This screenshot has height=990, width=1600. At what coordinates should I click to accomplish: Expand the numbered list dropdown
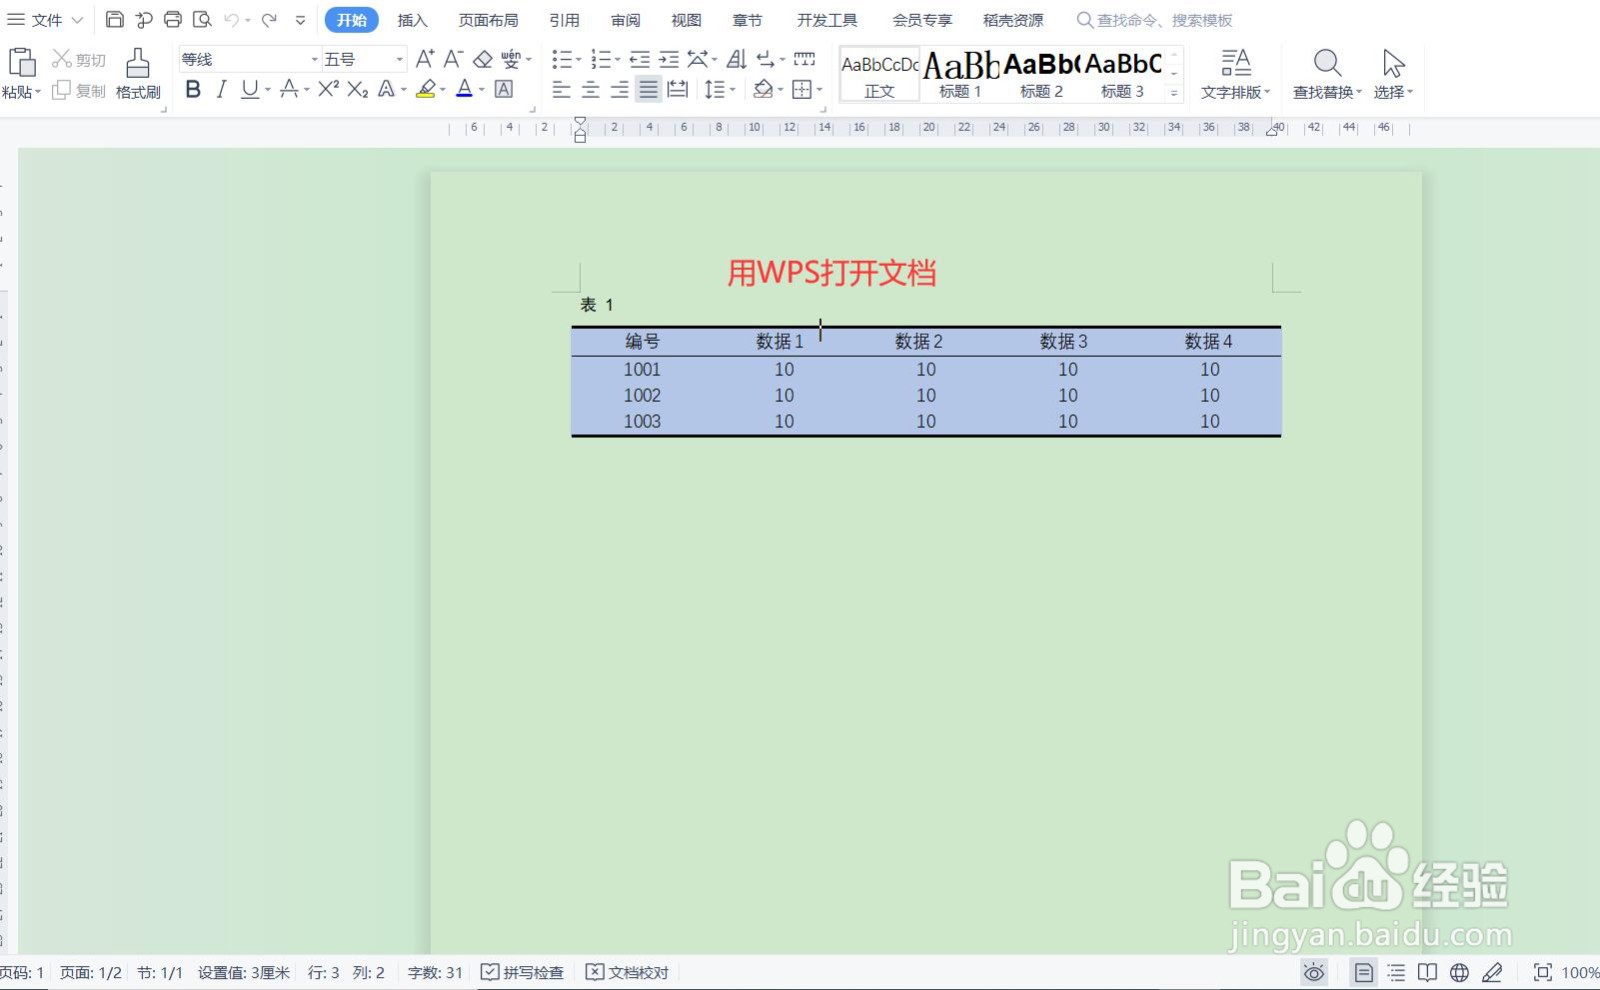click(617, 60)
